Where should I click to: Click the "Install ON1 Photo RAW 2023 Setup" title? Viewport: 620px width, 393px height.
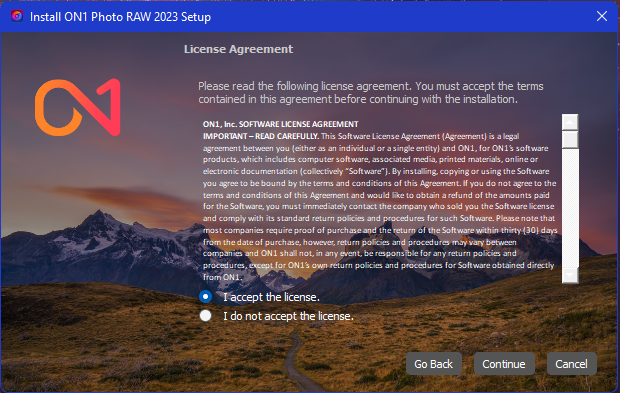tap(121, 17)
